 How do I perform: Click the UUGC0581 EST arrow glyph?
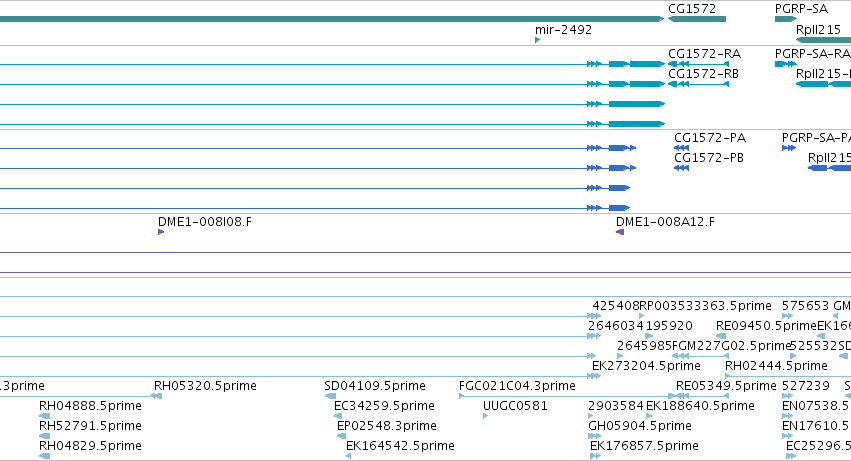[485, 416]
